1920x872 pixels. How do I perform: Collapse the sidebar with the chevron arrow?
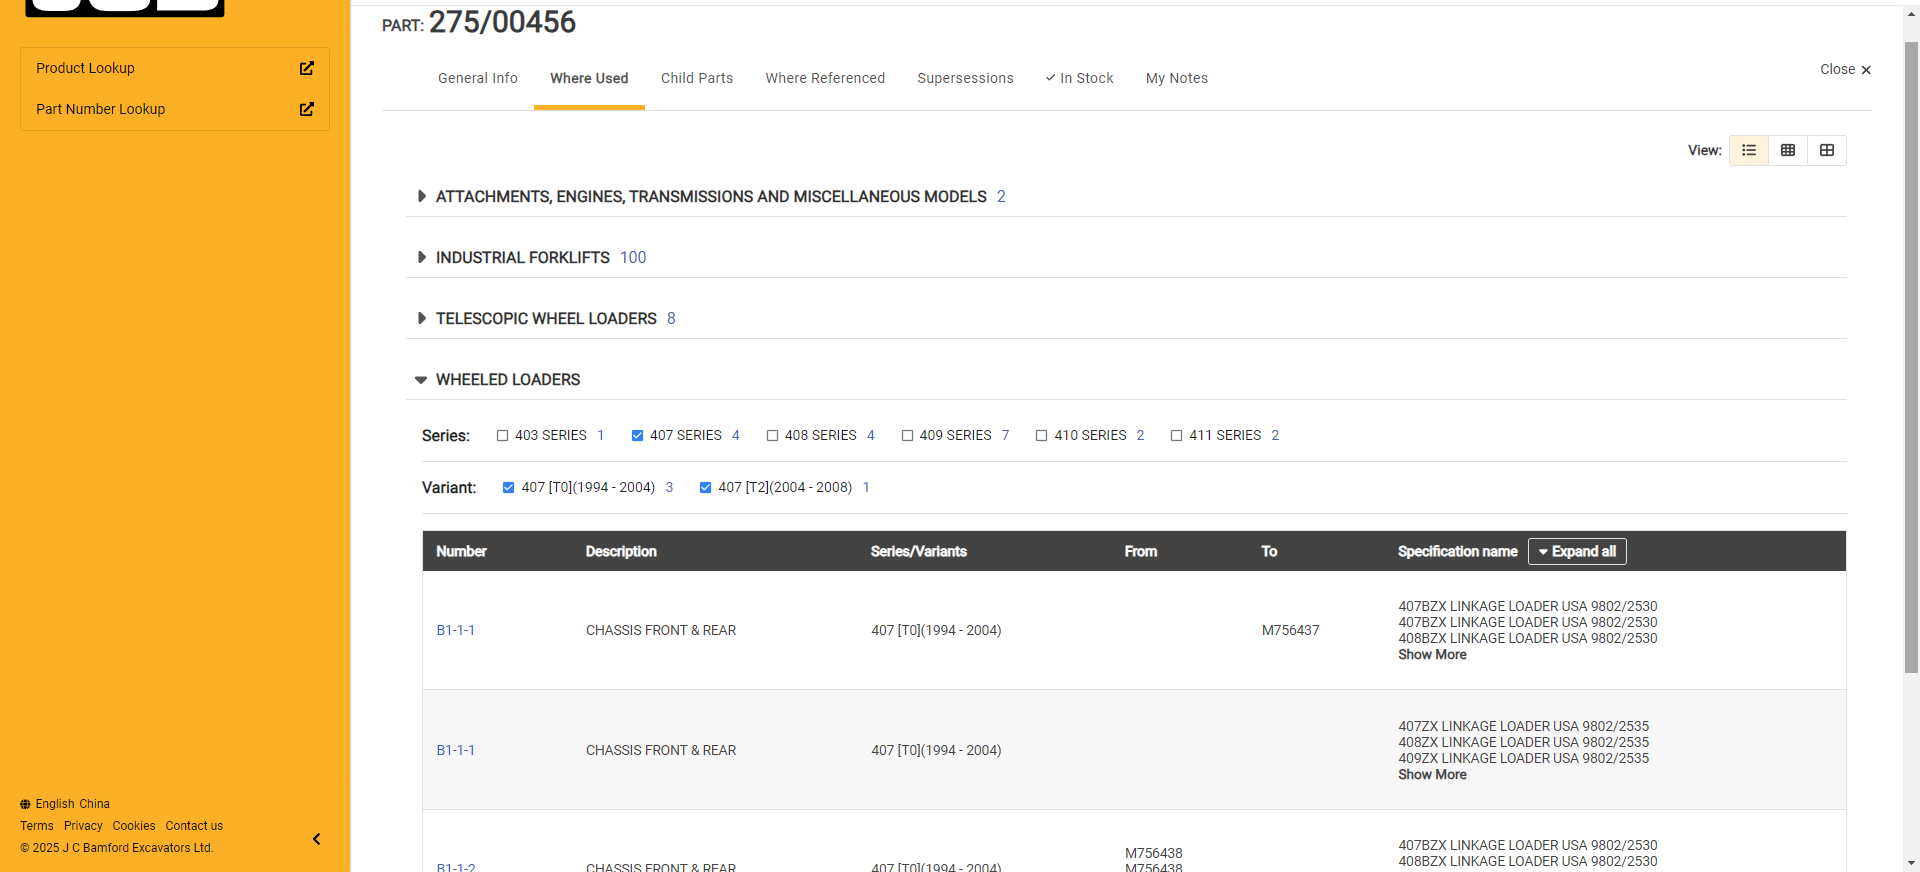(316, 839)
